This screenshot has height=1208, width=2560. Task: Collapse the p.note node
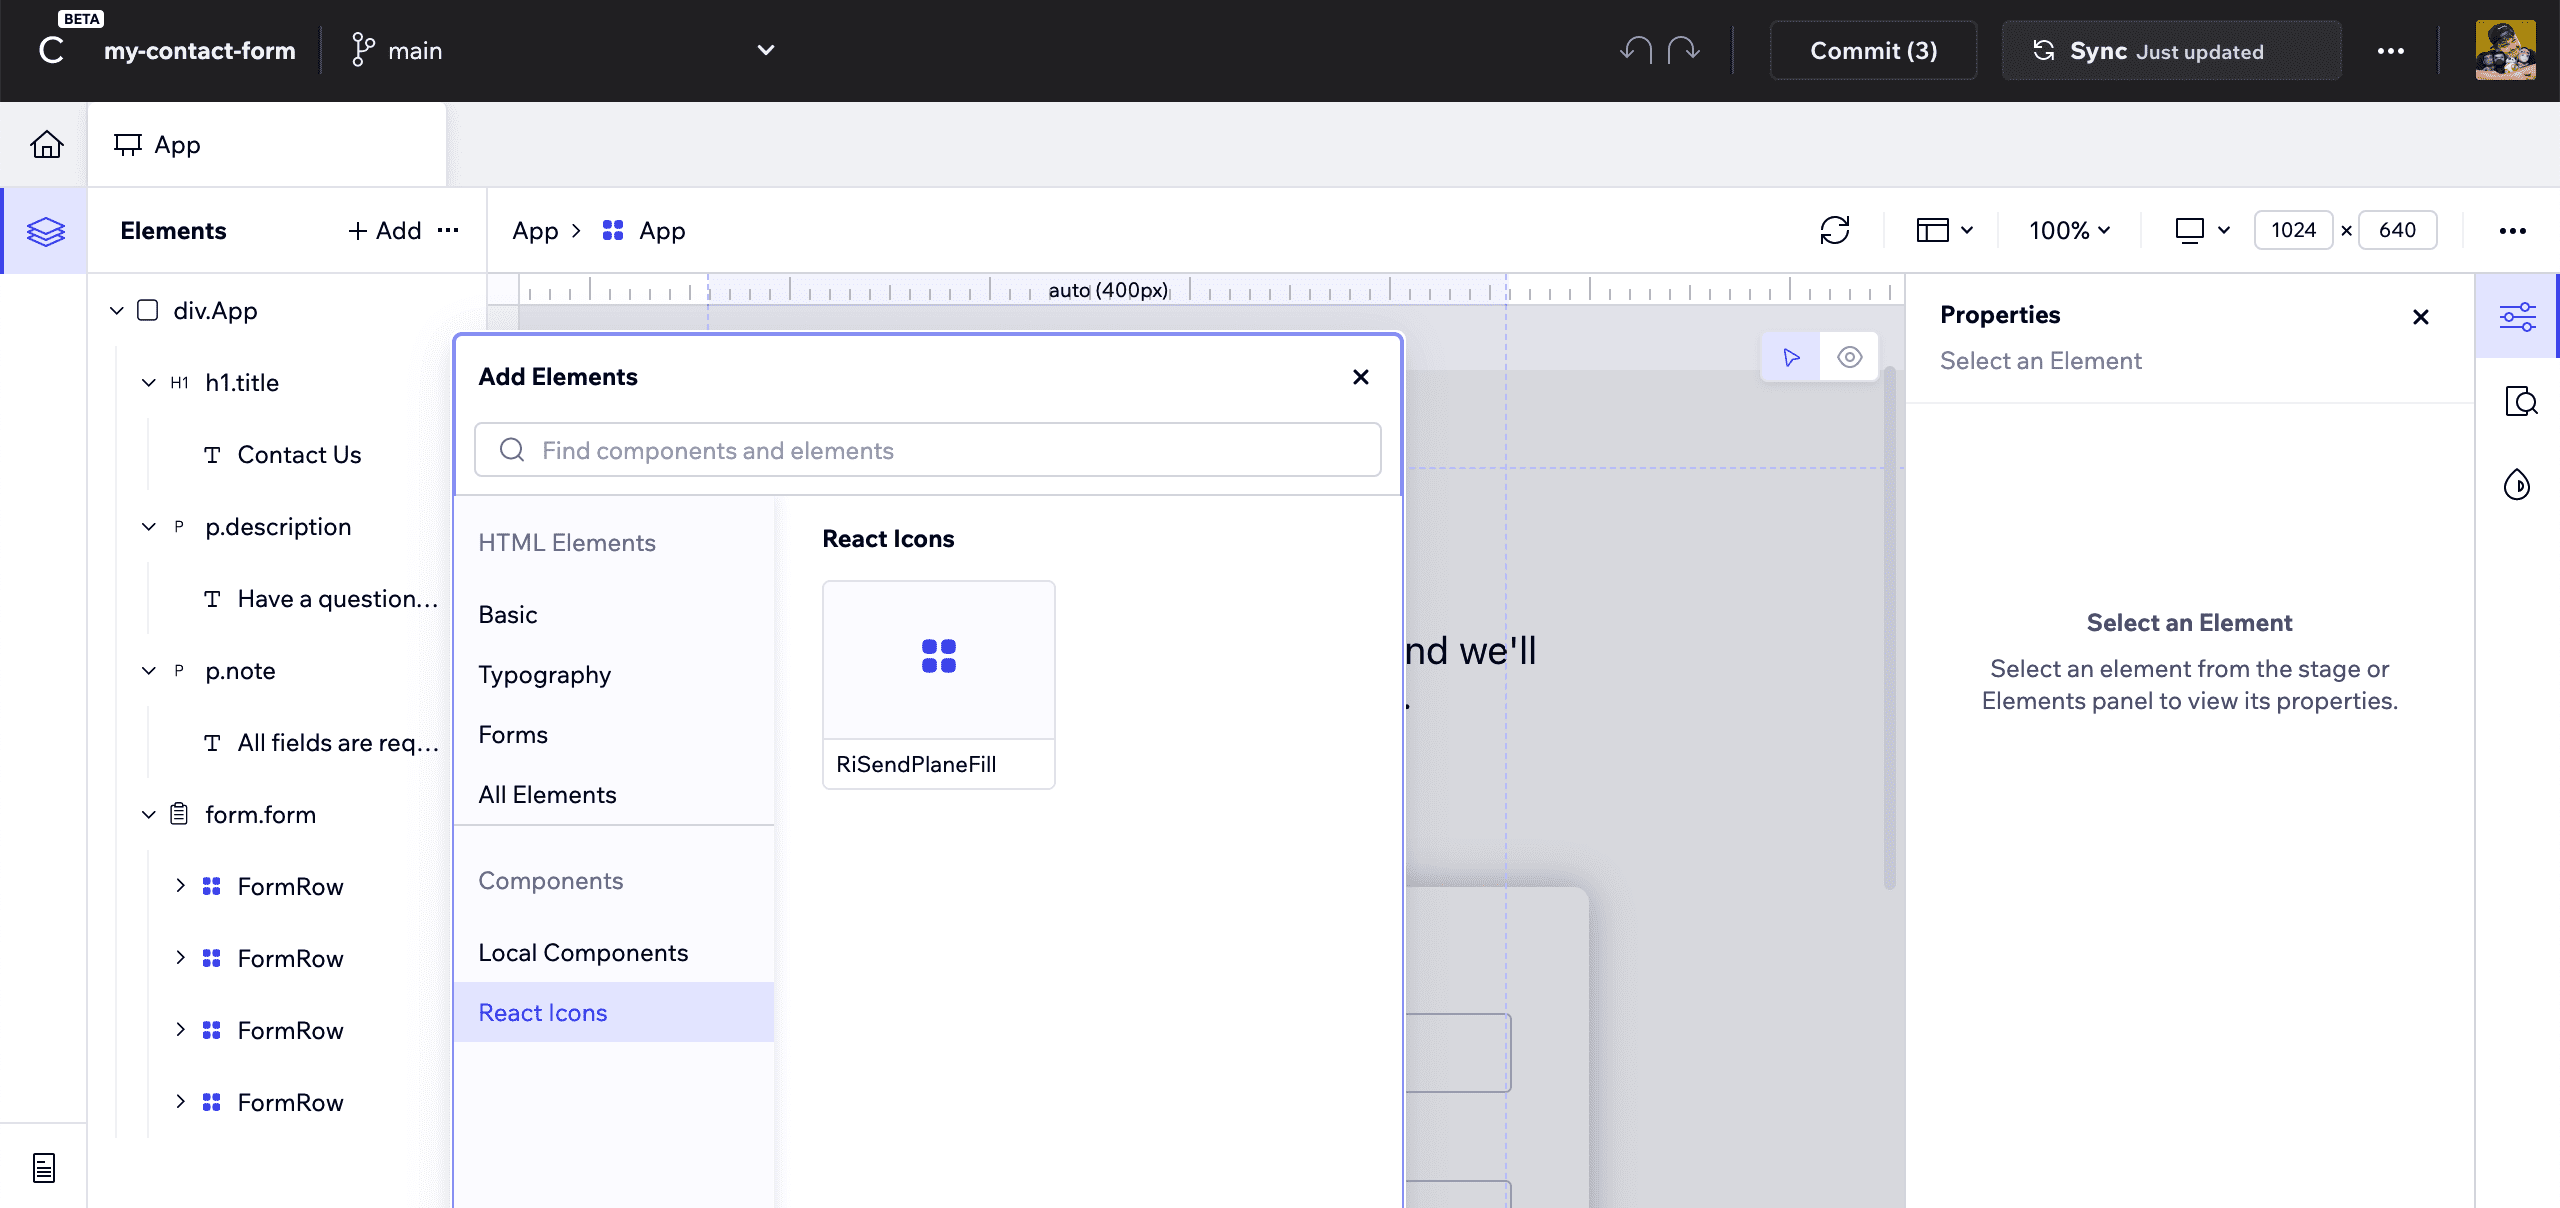(x=149, y=671)
